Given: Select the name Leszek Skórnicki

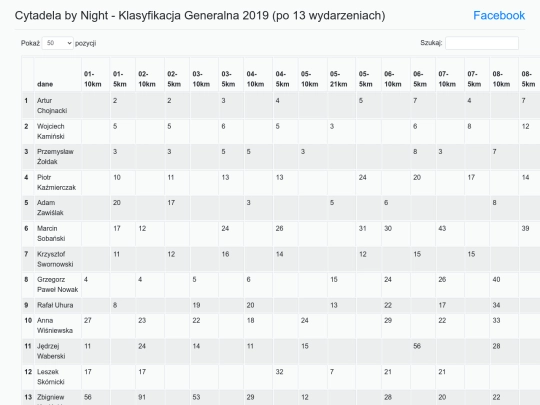Looking at the screenshot, I should pyautogui.click(x=51, y=377).
